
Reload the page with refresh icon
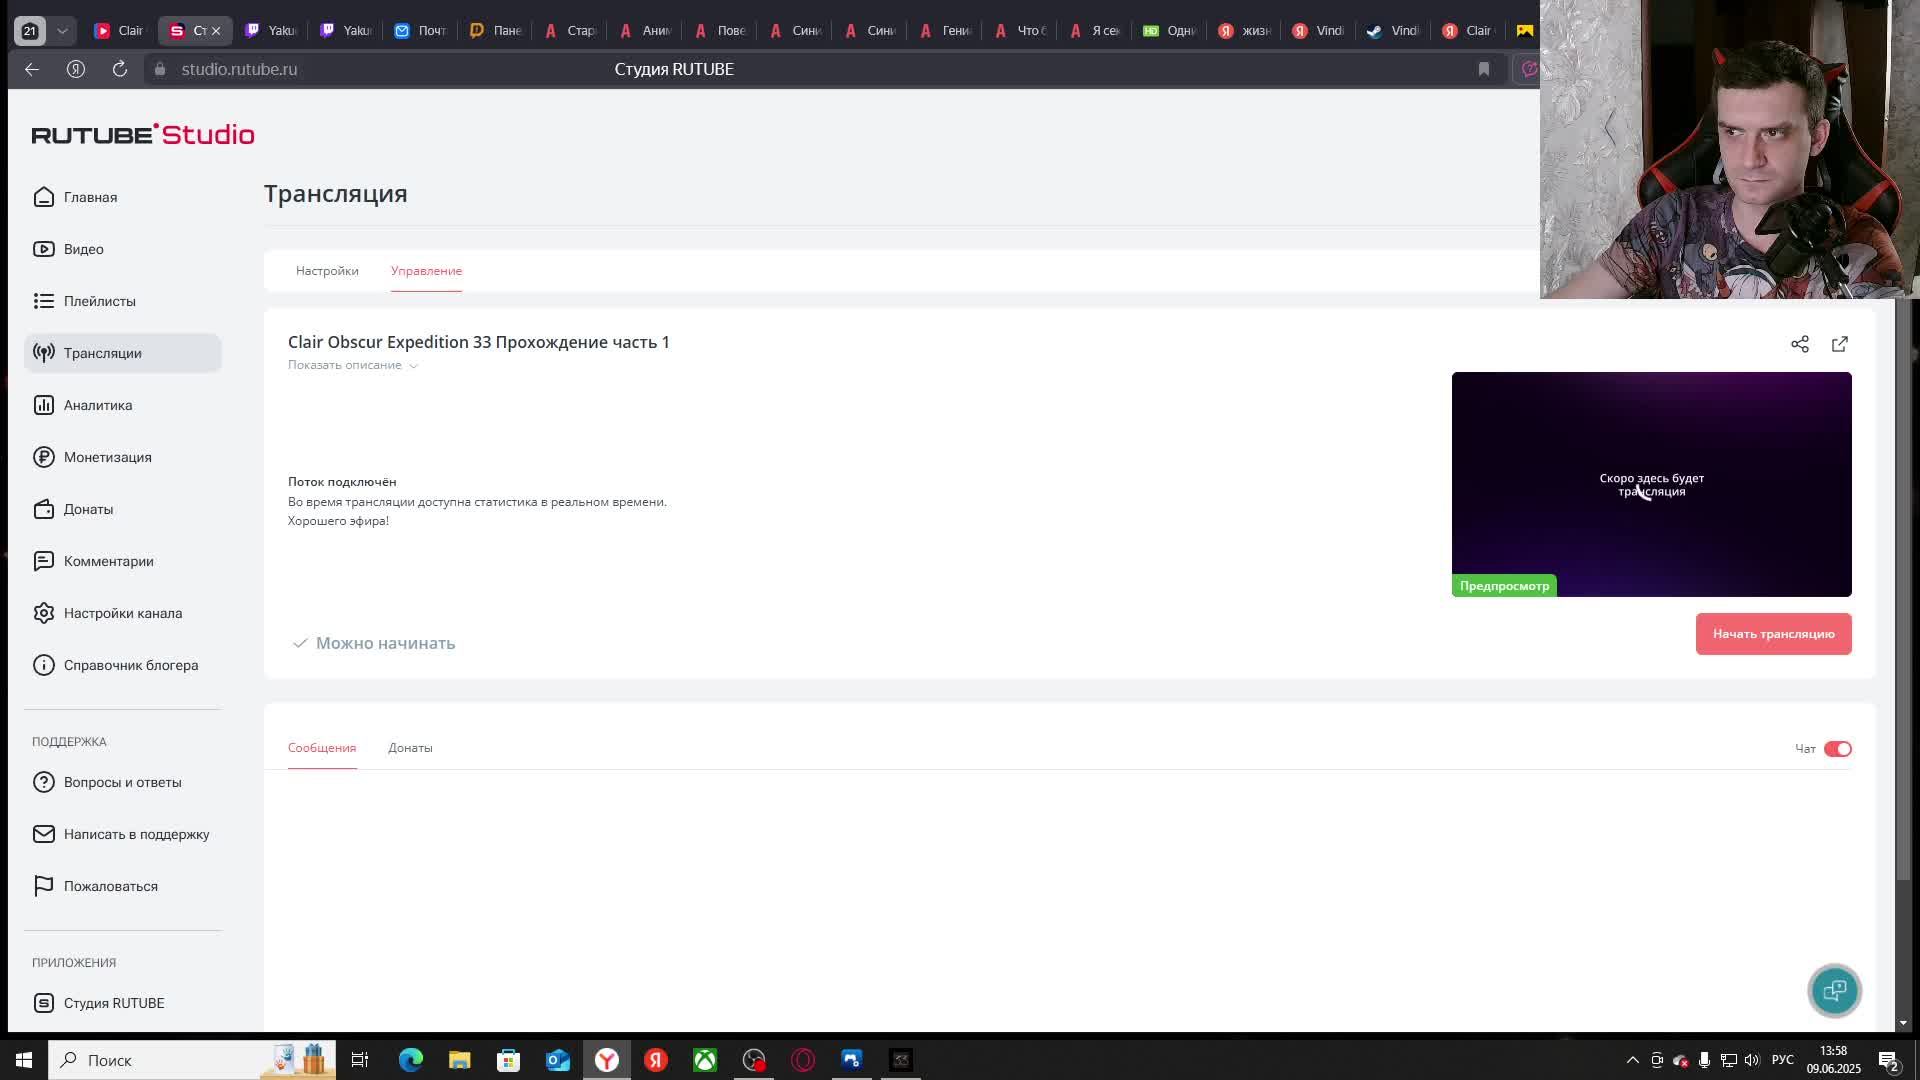coord(120,69)
